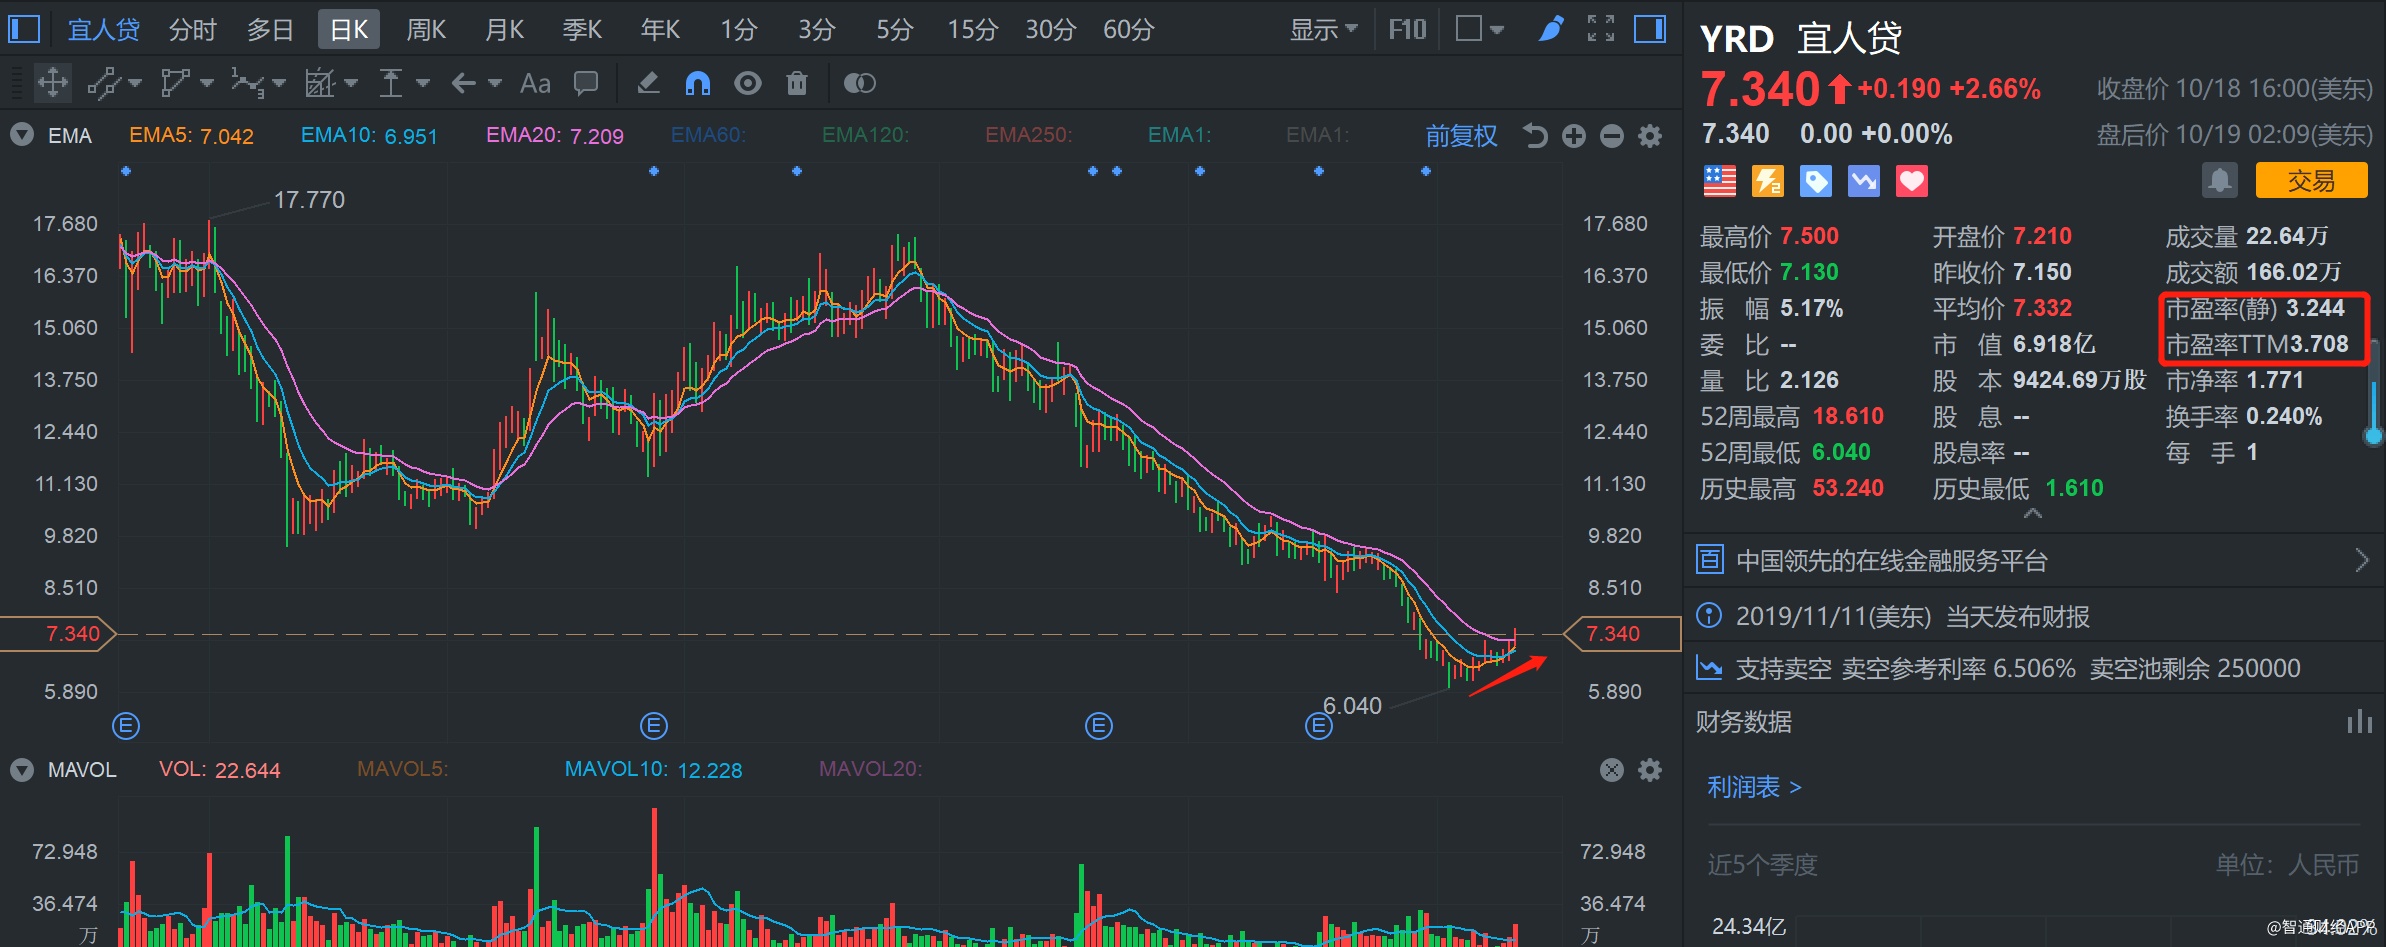Viewport: 2386px width, 947px height.
Task: Click the company profile document icon
Action: [x=1710, y=560]
